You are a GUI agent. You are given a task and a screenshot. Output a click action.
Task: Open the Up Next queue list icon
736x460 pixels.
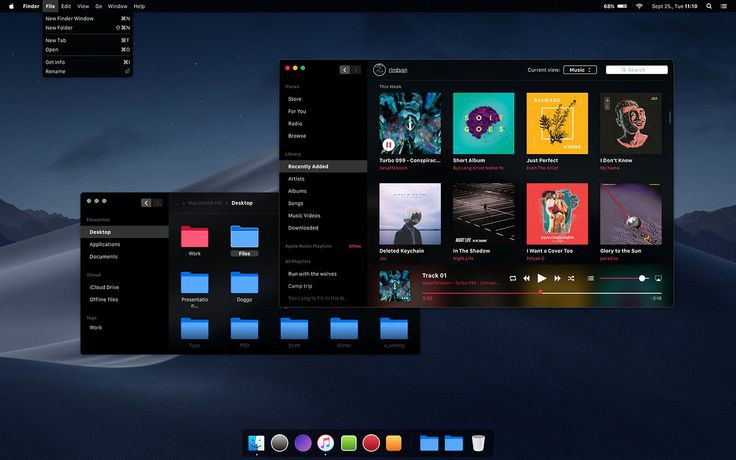coord(590,278)
